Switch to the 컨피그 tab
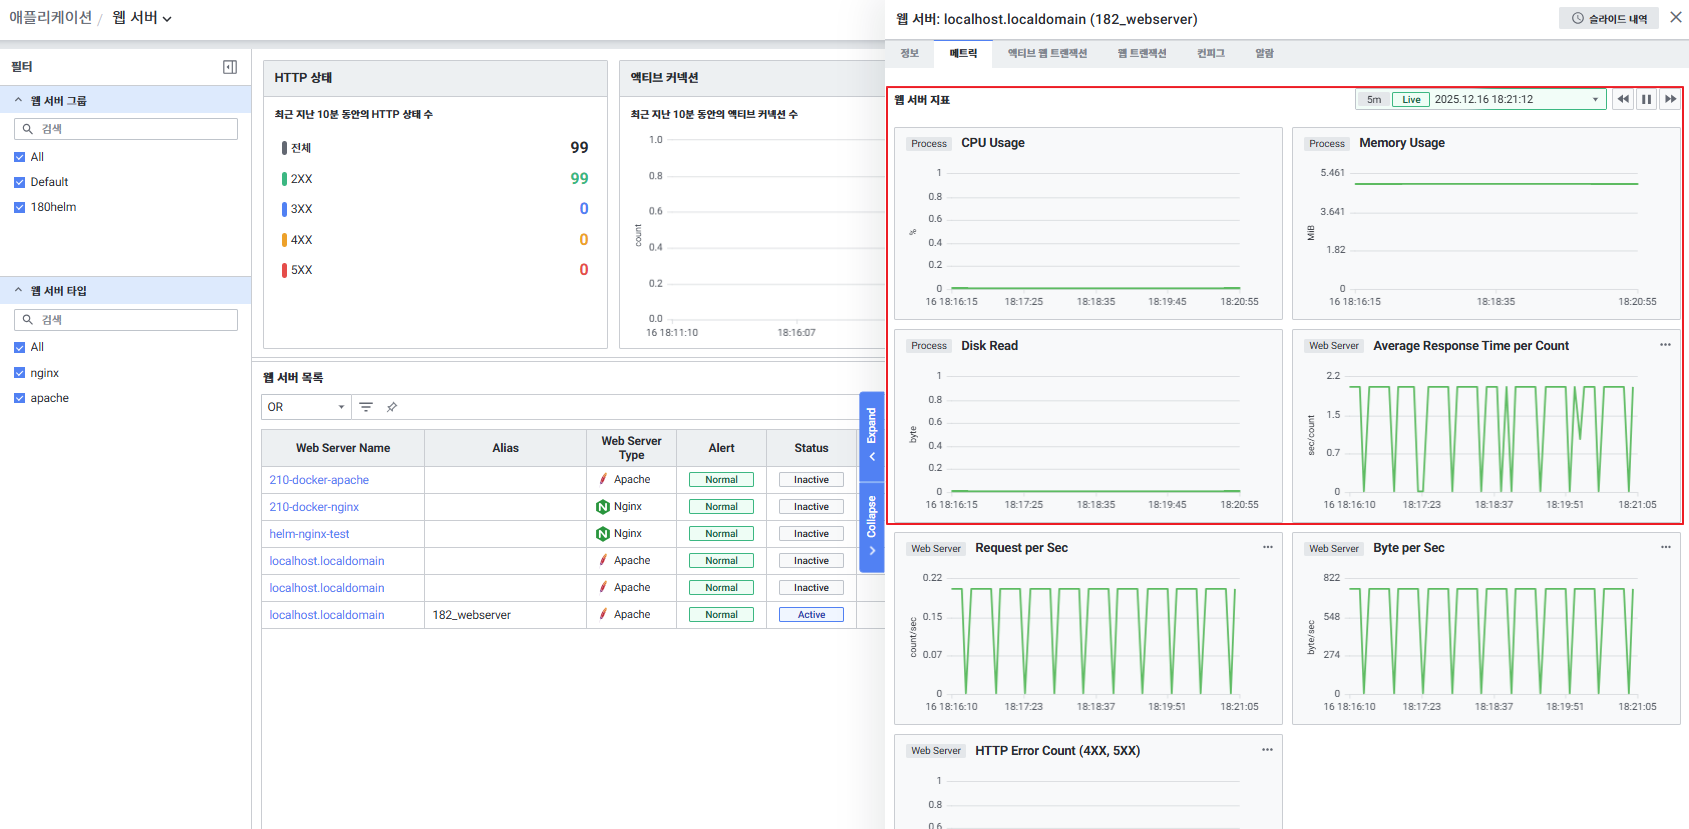 pyautogui.click(x=1210, y=53)
